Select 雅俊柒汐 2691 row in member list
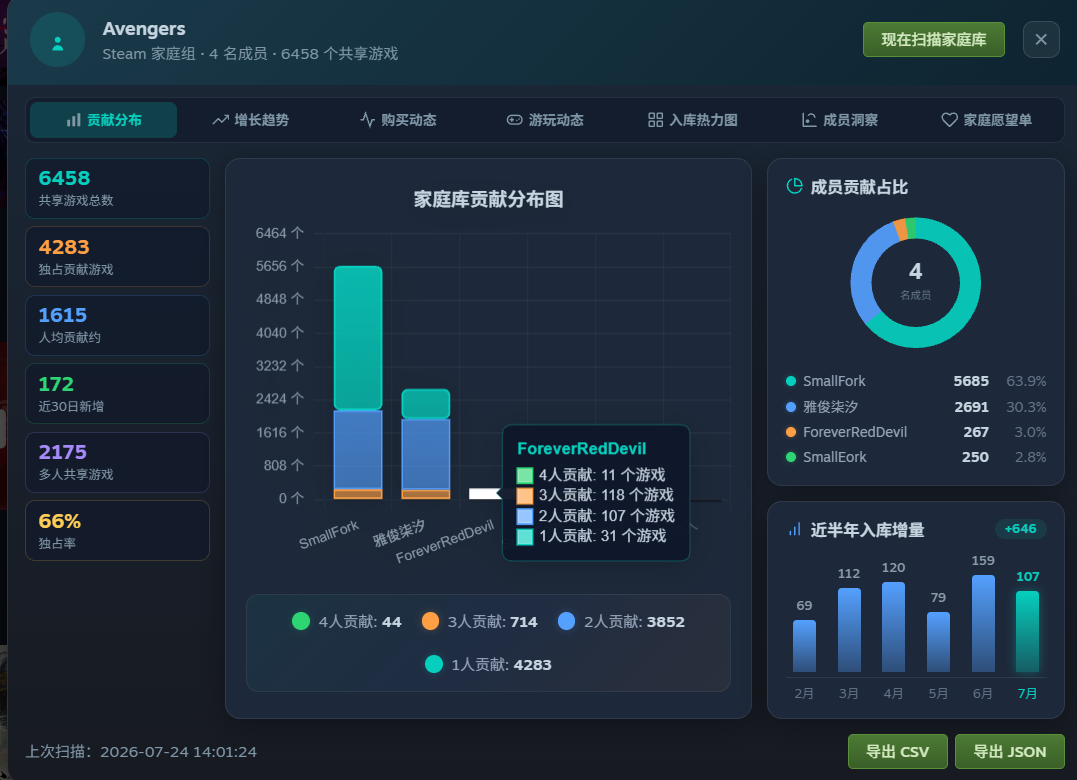Viewport: 1077px width, 780px height. 916,406
